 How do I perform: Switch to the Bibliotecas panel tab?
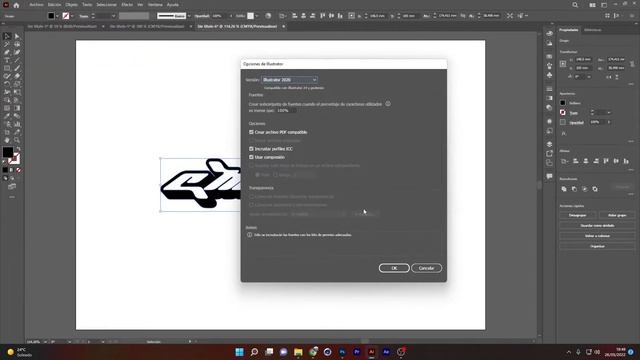(593, 30)
